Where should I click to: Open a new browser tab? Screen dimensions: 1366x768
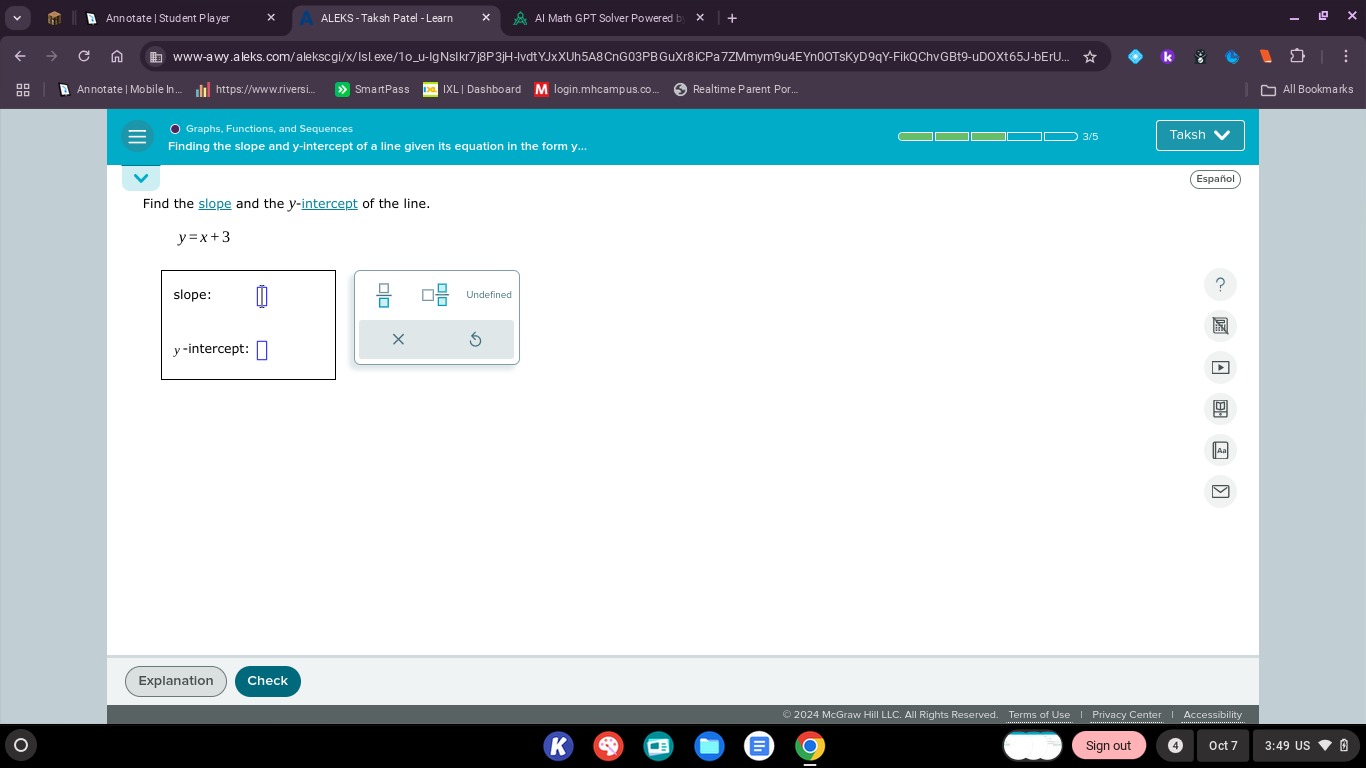tap(732, 18)
